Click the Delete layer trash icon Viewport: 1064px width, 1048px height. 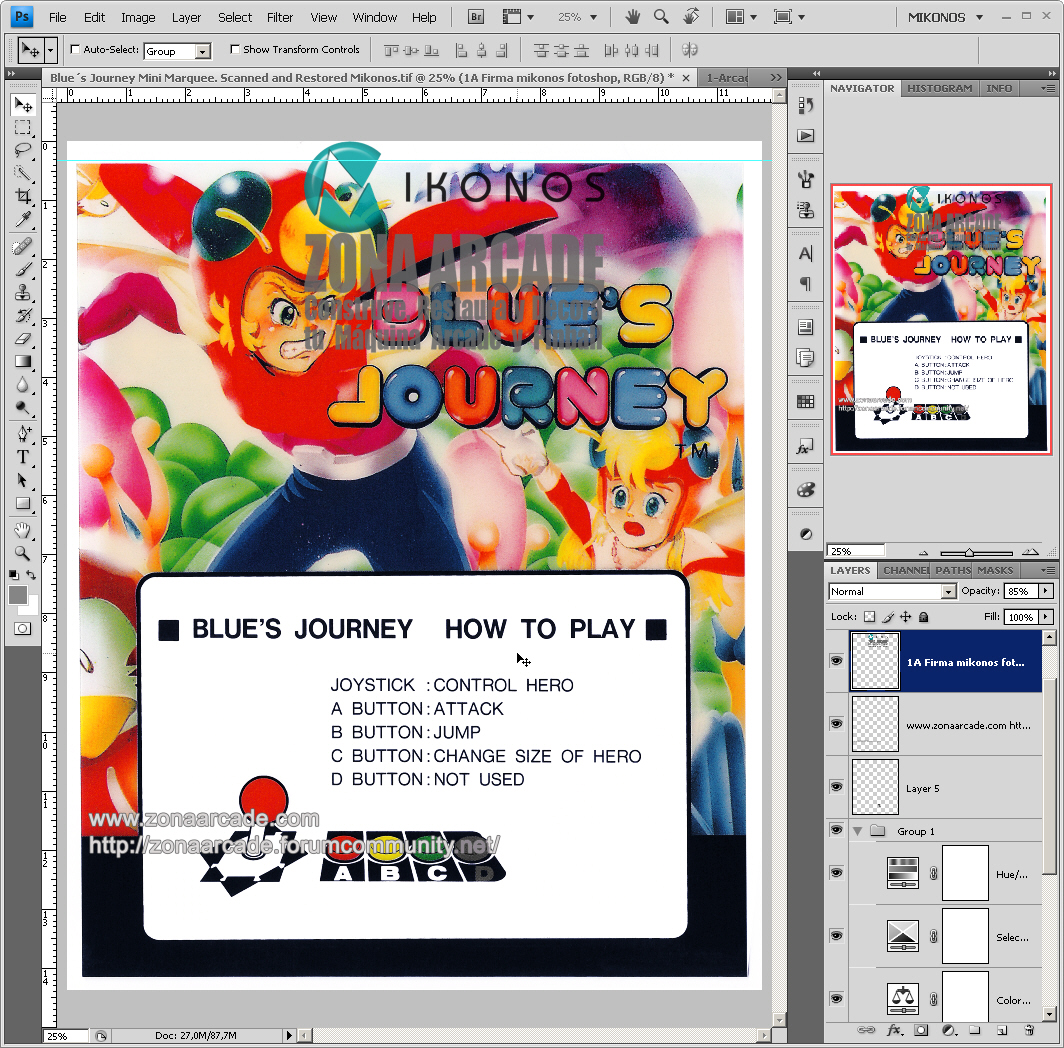pyautogui.click(x=1030, y=1031)
